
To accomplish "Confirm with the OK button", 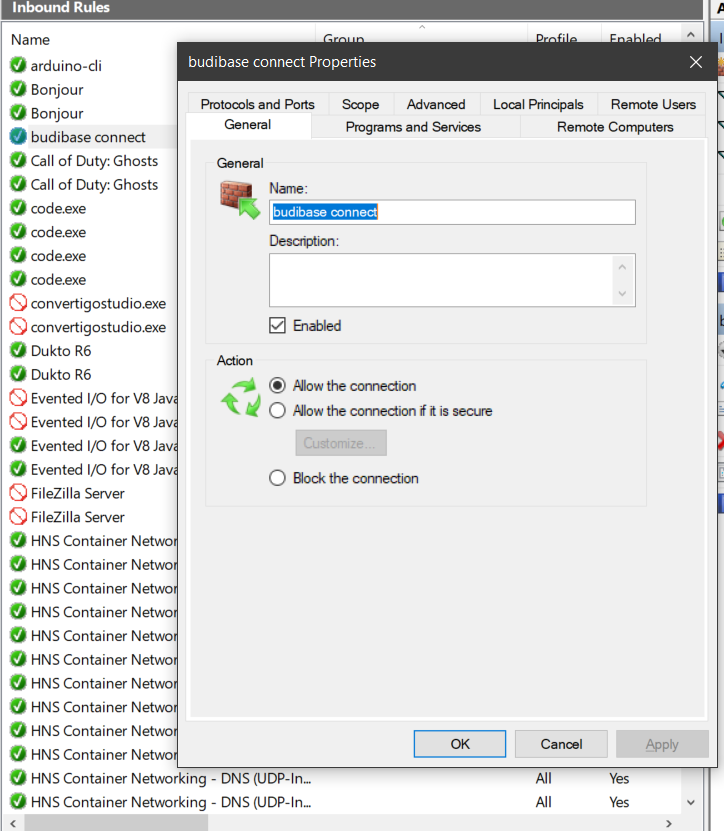I will tap(460, 744).
